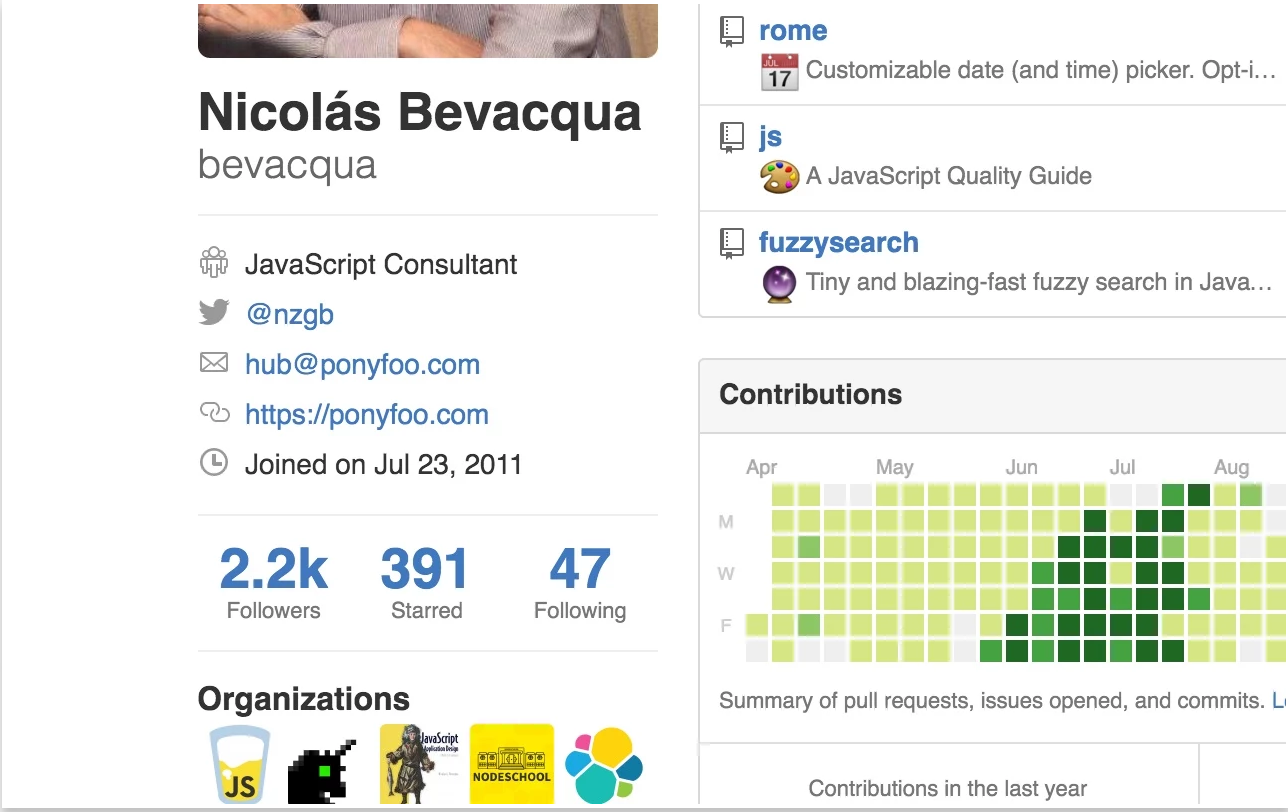This screenshot has width=1288, height=812.
Task: Click the clock icon beside the join date
Action: [214, 463]
